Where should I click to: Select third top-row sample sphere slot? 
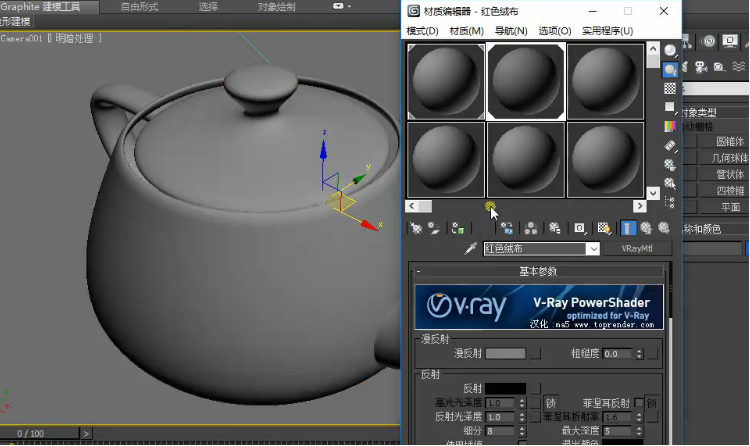coord(606,81)
